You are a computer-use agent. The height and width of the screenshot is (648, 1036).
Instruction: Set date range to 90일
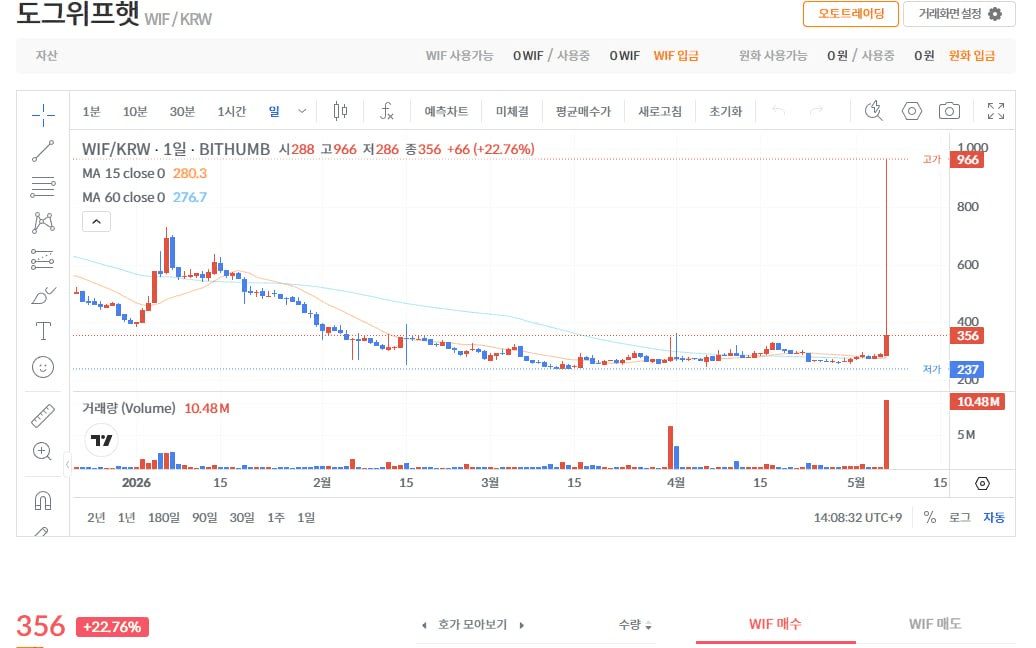coord(204,517)
